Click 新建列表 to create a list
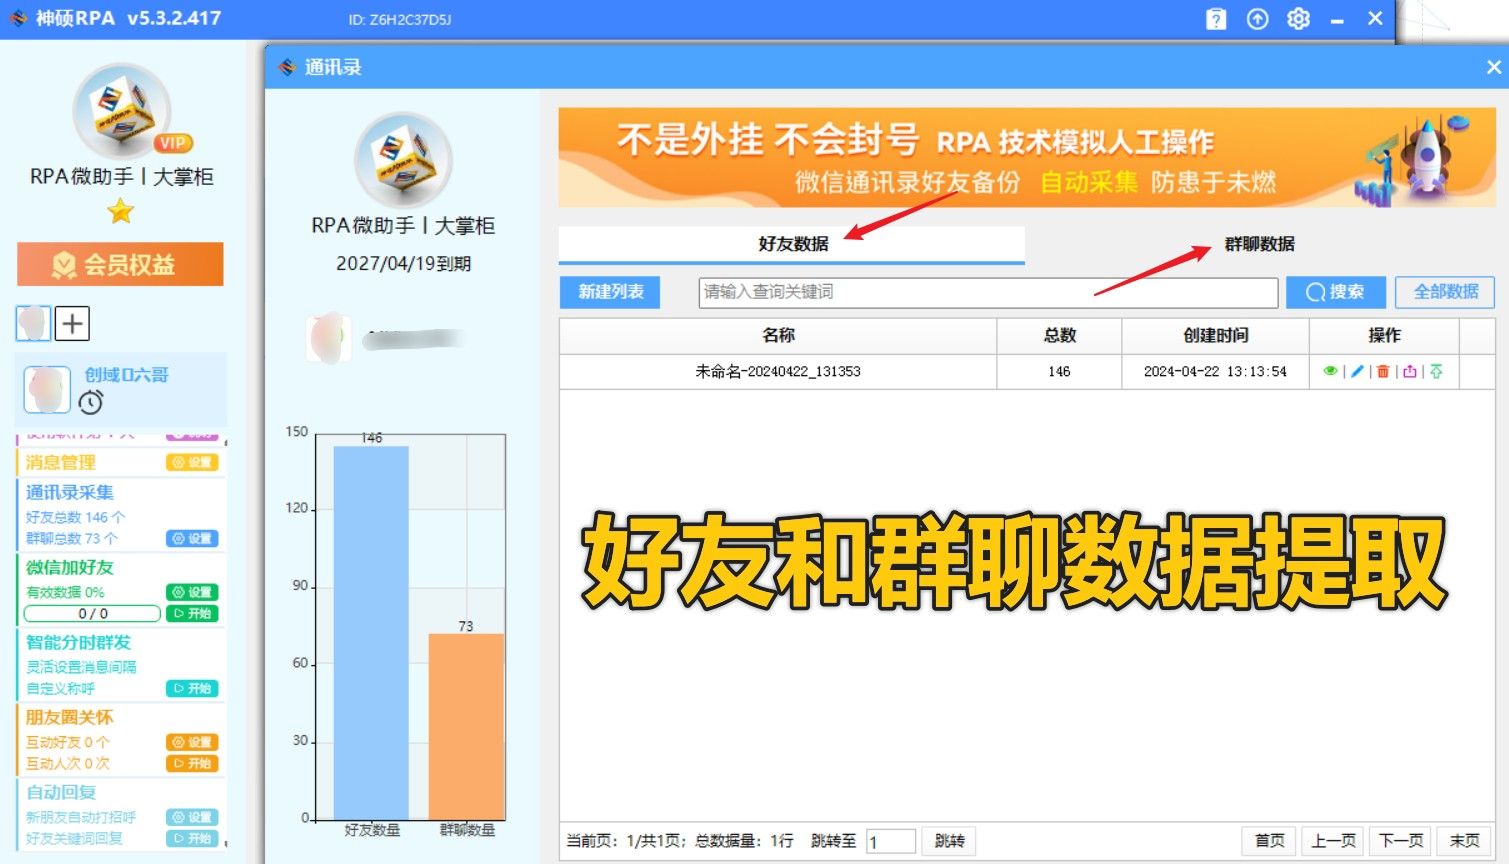Viewport: 1509px width, 864px height. (x=609, y=292)
